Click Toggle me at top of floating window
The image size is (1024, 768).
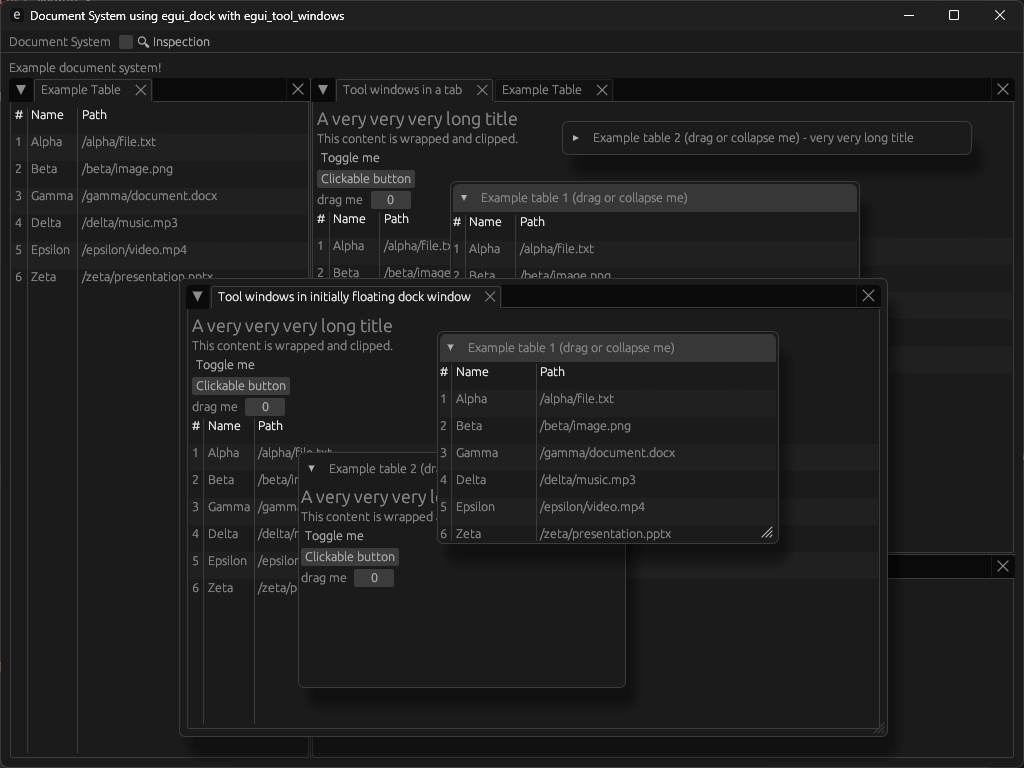tap(225, 365)
